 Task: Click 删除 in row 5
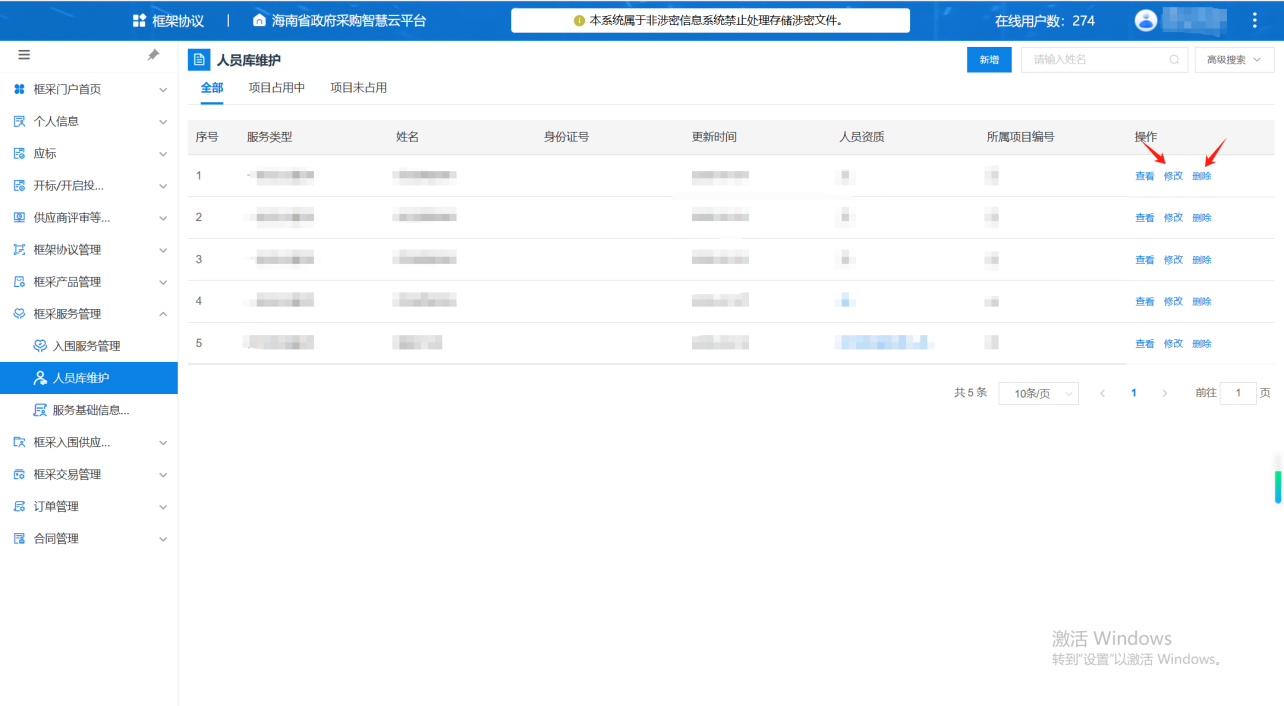(1202, 344)
